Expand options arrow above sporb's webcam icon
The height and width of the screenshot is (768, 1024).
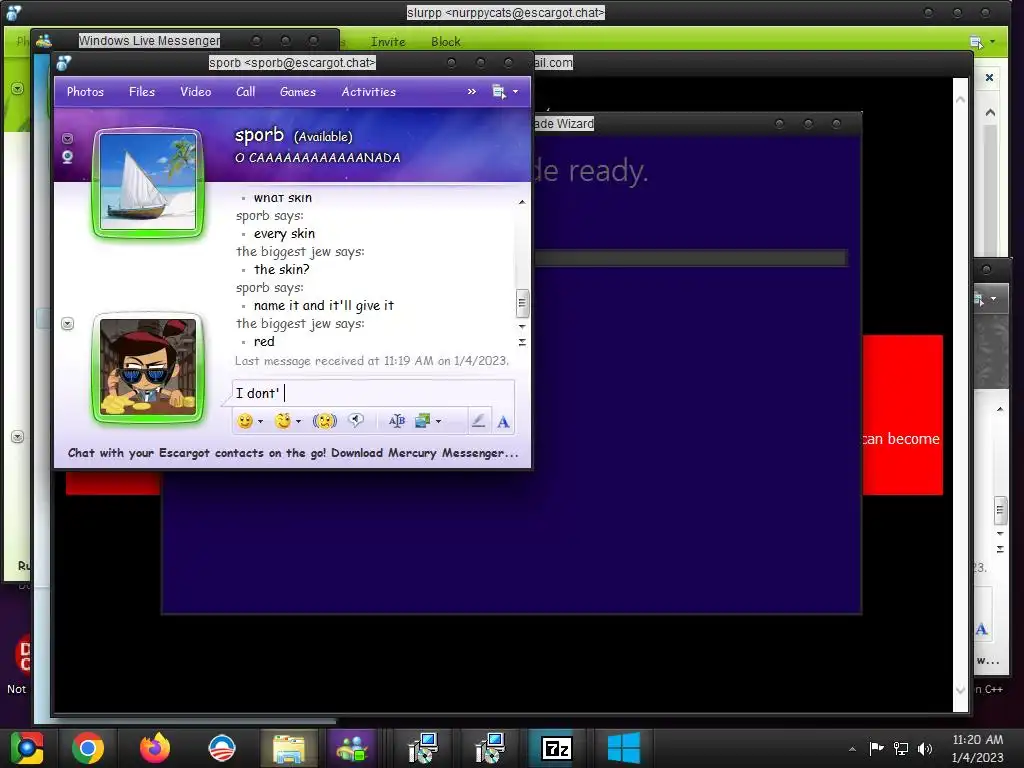pos(67,138)
